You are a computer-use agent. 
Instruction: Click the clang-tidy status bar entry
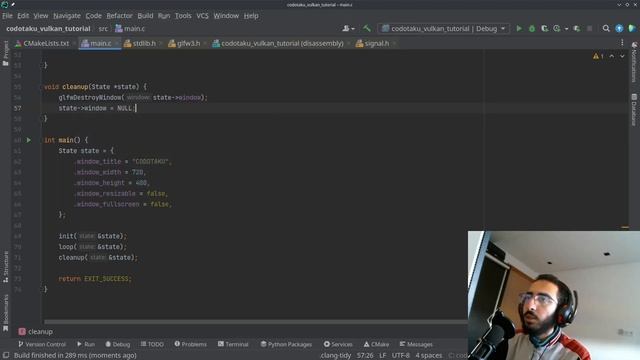(x=336, y=356)
